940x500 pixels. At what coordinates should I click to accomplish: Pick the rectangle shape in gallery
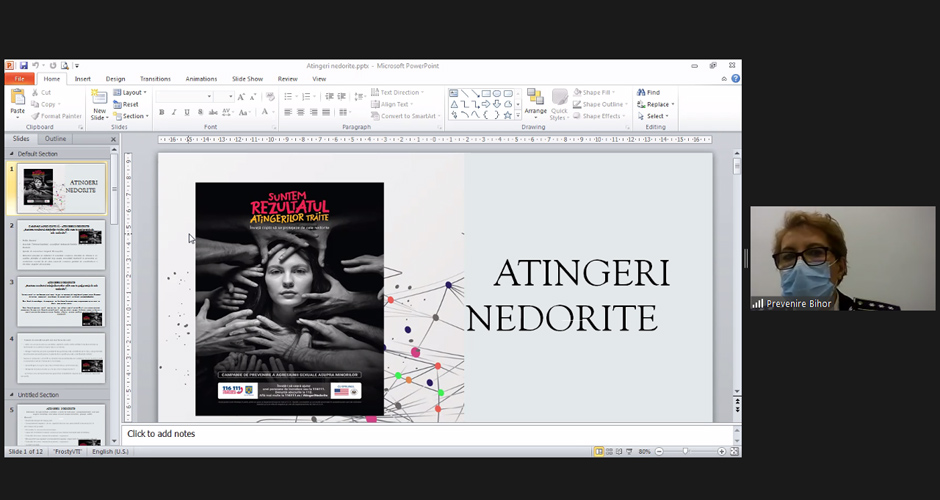click(x=486, y=94)
